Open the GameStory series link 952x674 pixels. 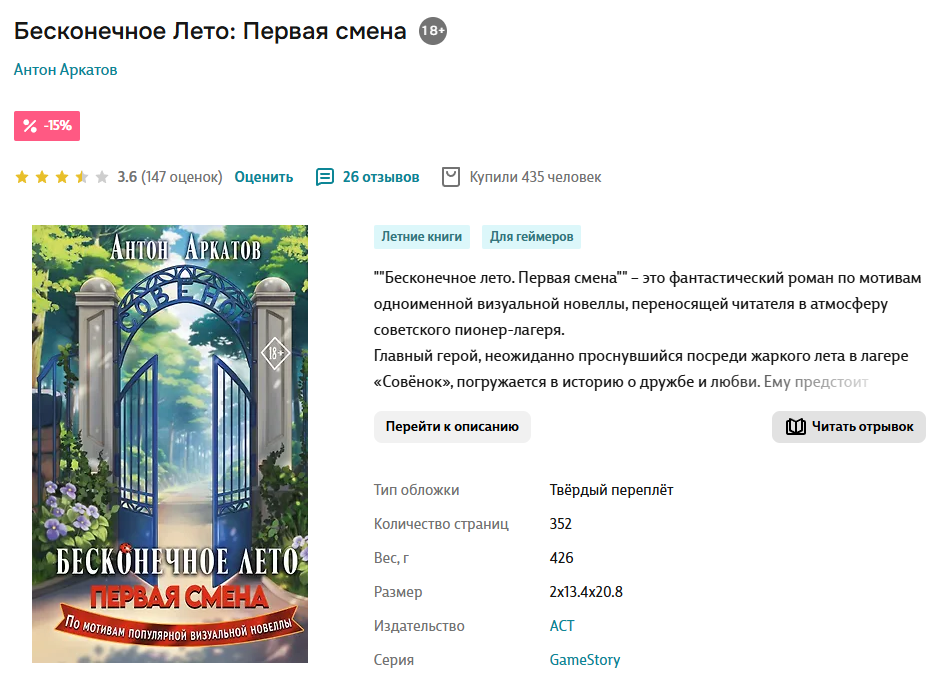point(585,659)
